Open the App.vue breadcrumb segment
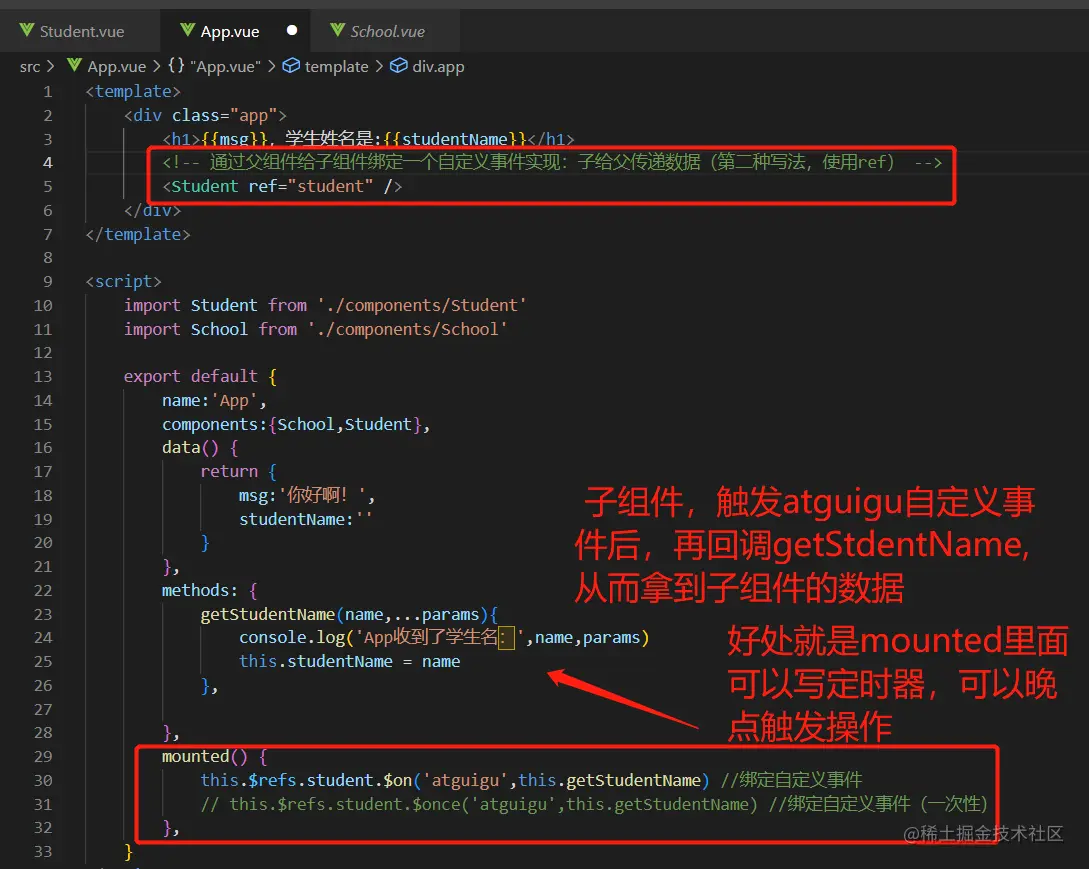 (117, 67)
